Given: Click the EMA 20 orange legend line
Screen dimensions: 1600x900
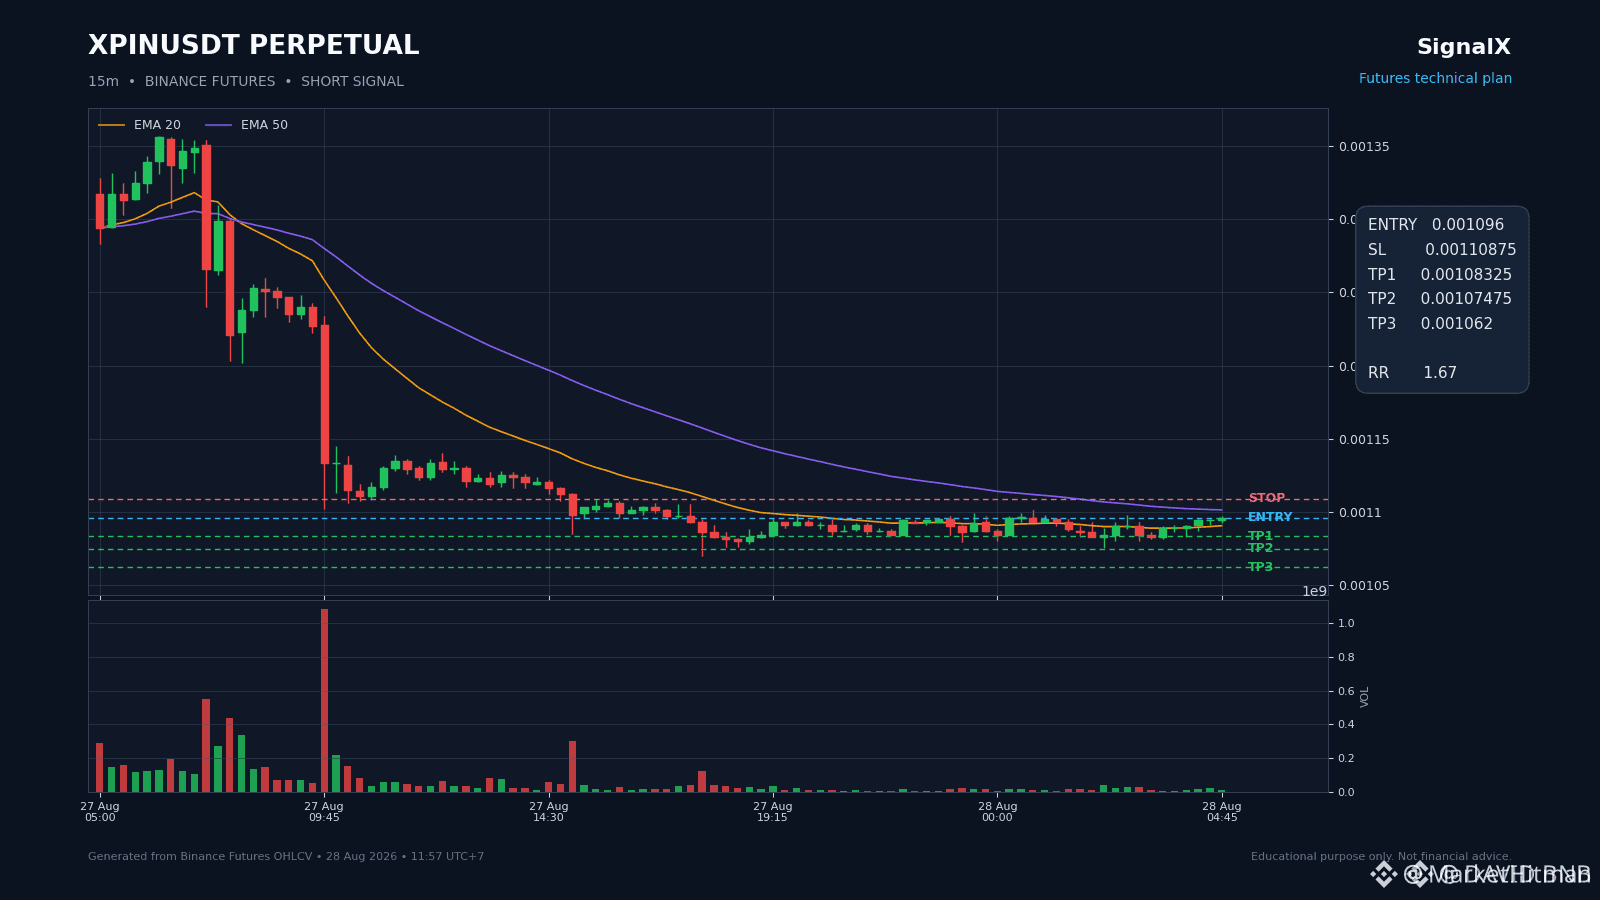Looking at the screenshot, I should [x=111, y=125].
